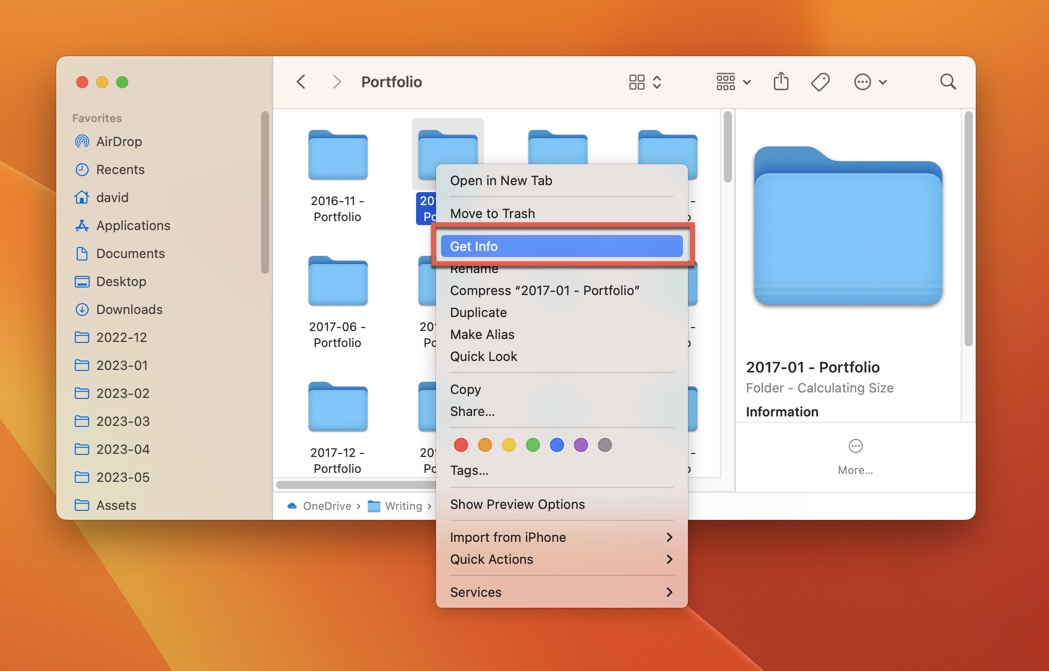Click the Share icon in the toolbar
1049x671 pixels.
[781, 81]
